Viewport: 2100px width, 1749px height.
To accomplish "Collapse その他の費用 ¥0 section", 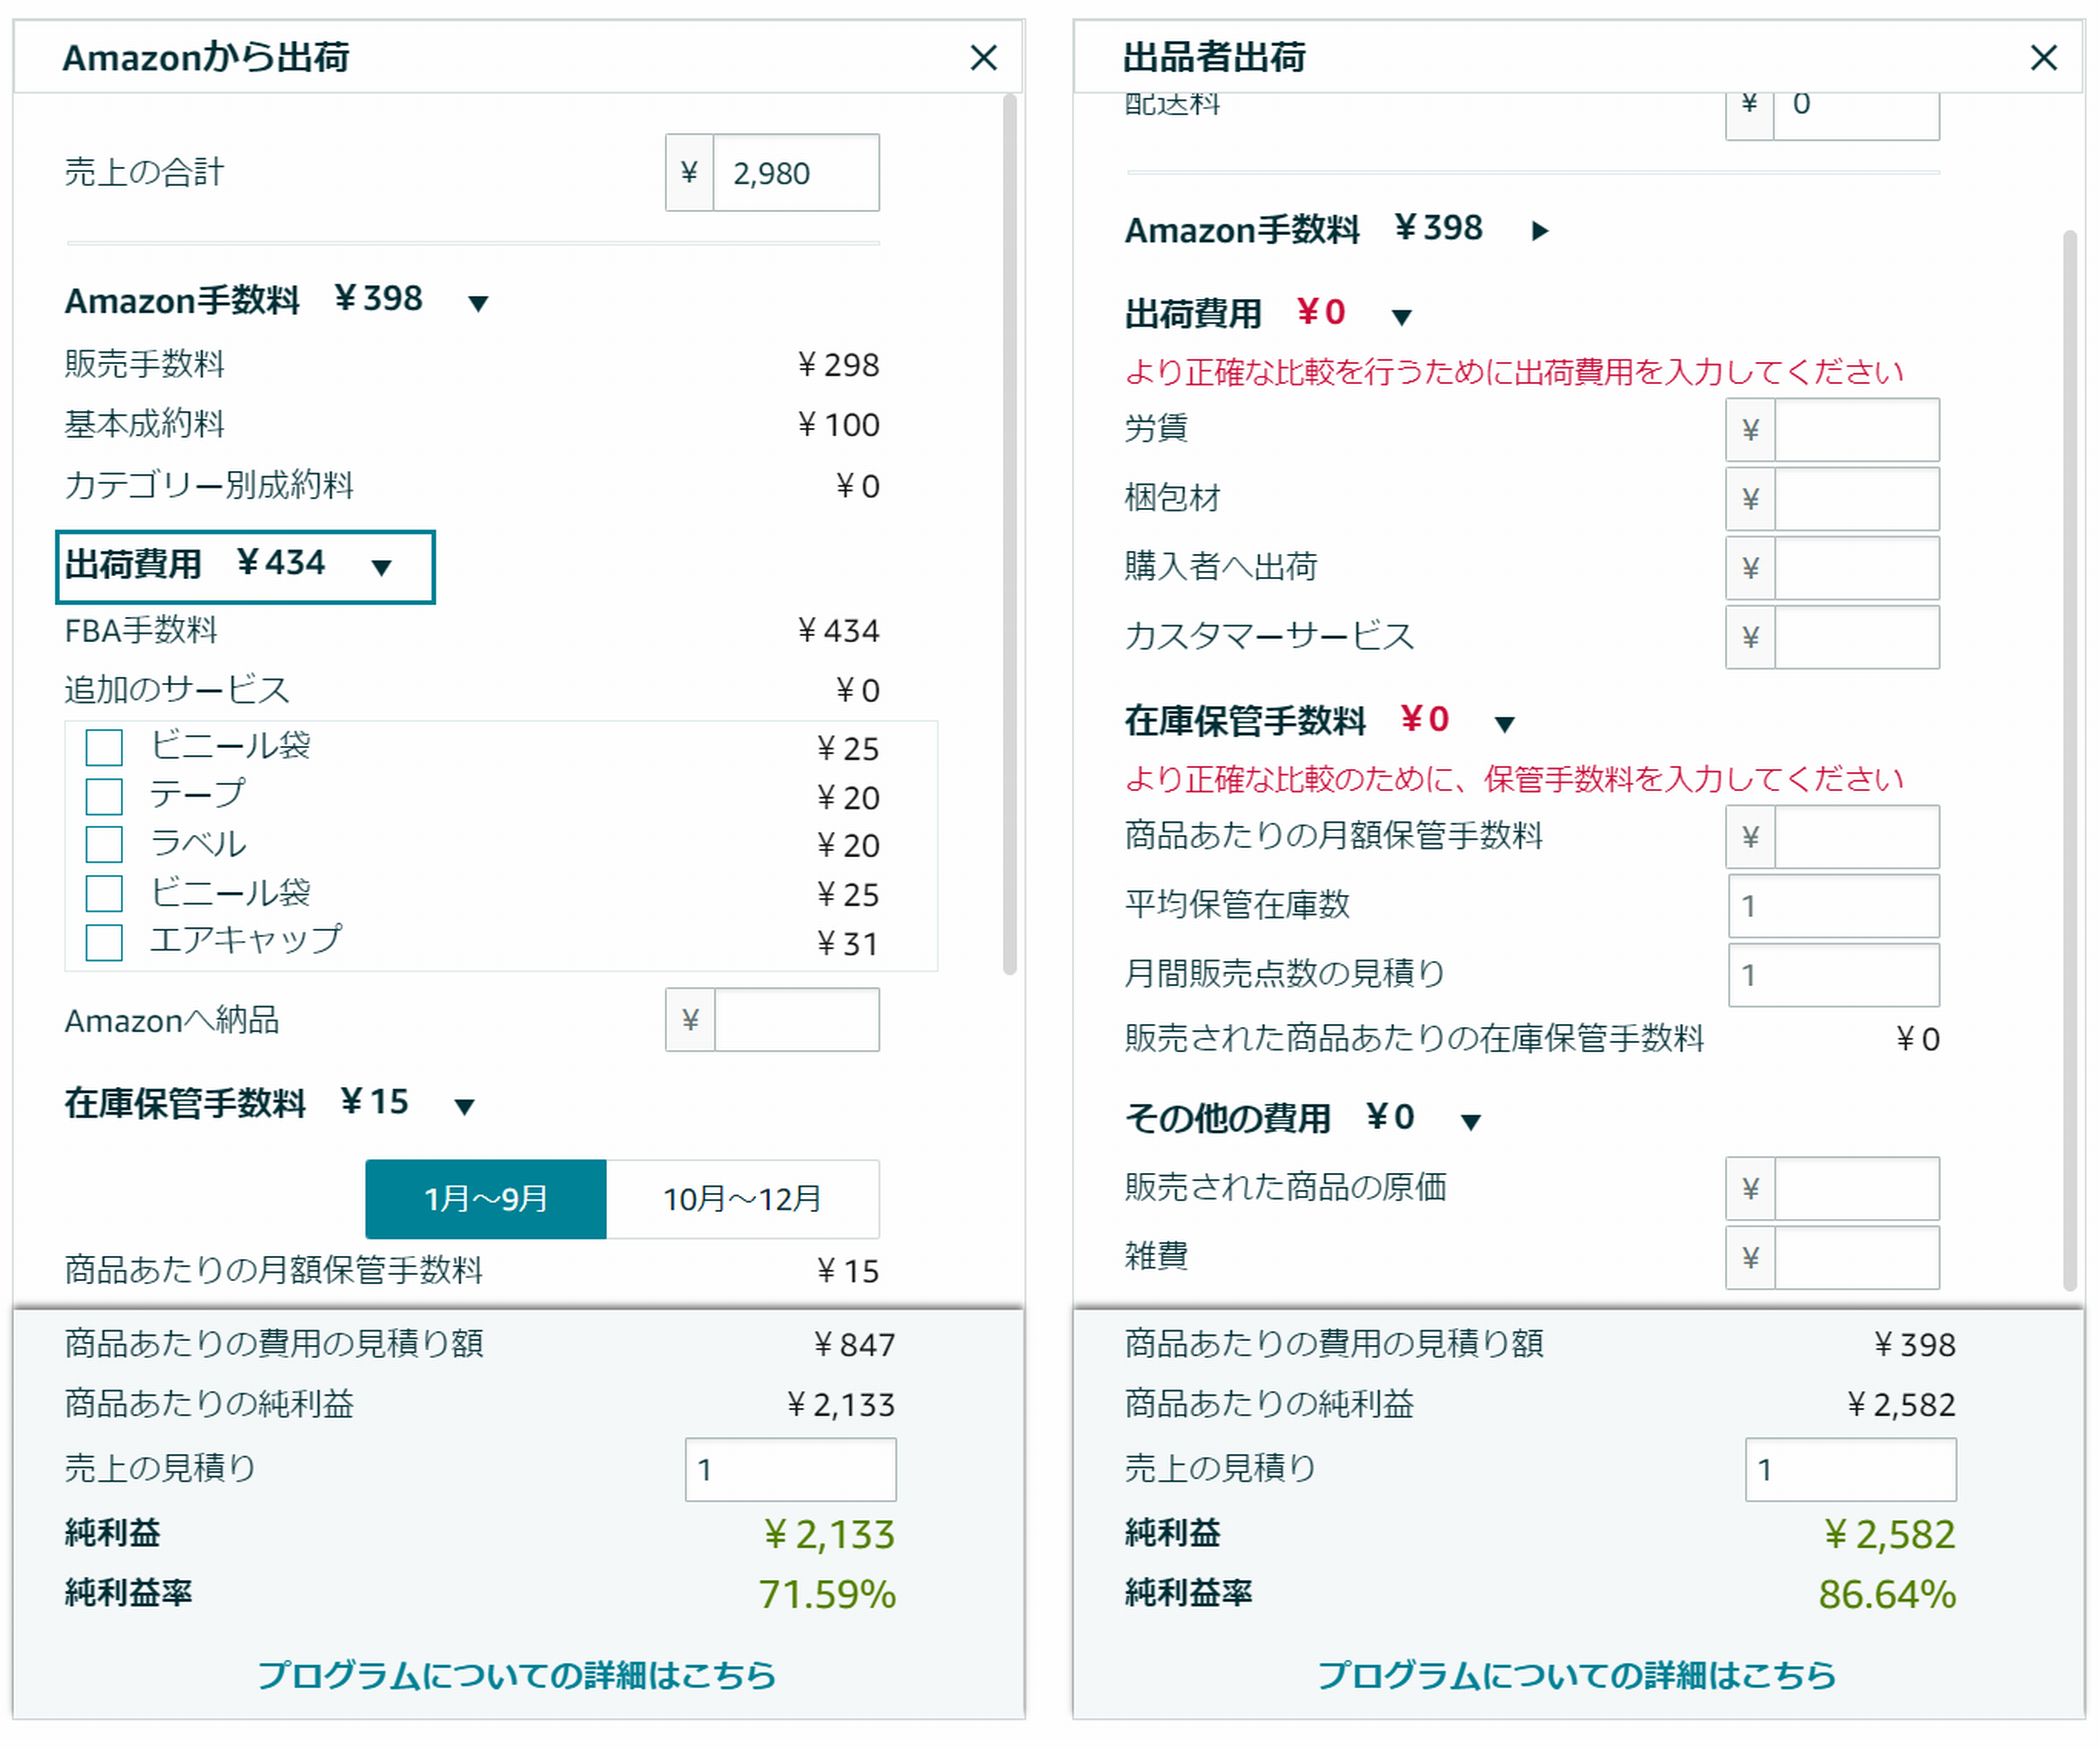I will tap(1470, 1121).
